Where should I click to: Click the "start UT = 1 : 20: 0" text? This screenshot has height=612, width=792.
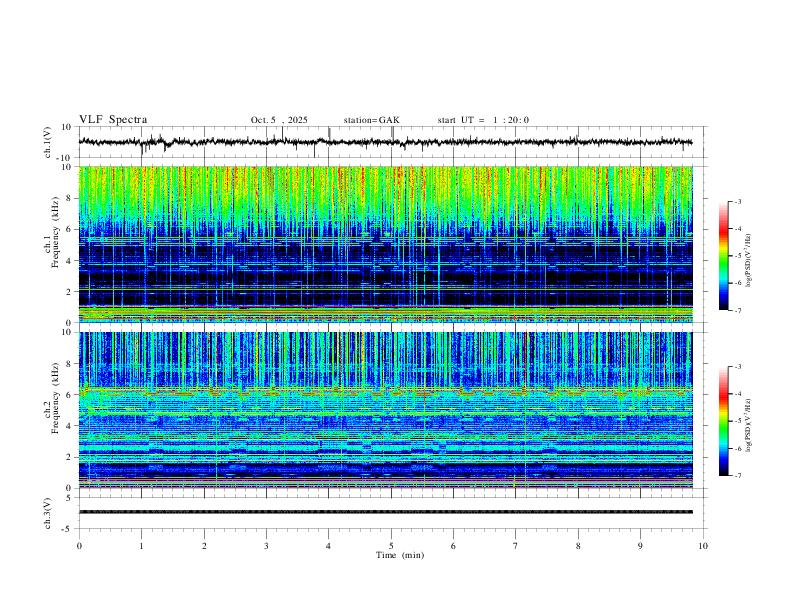483,120
